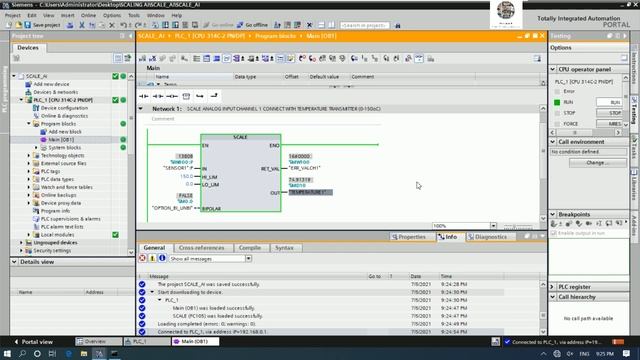Image resolution: width=640 pixels, height=360 pixels.
Task: Click the Save project toolbar button
Action: (x=42, y=25)
